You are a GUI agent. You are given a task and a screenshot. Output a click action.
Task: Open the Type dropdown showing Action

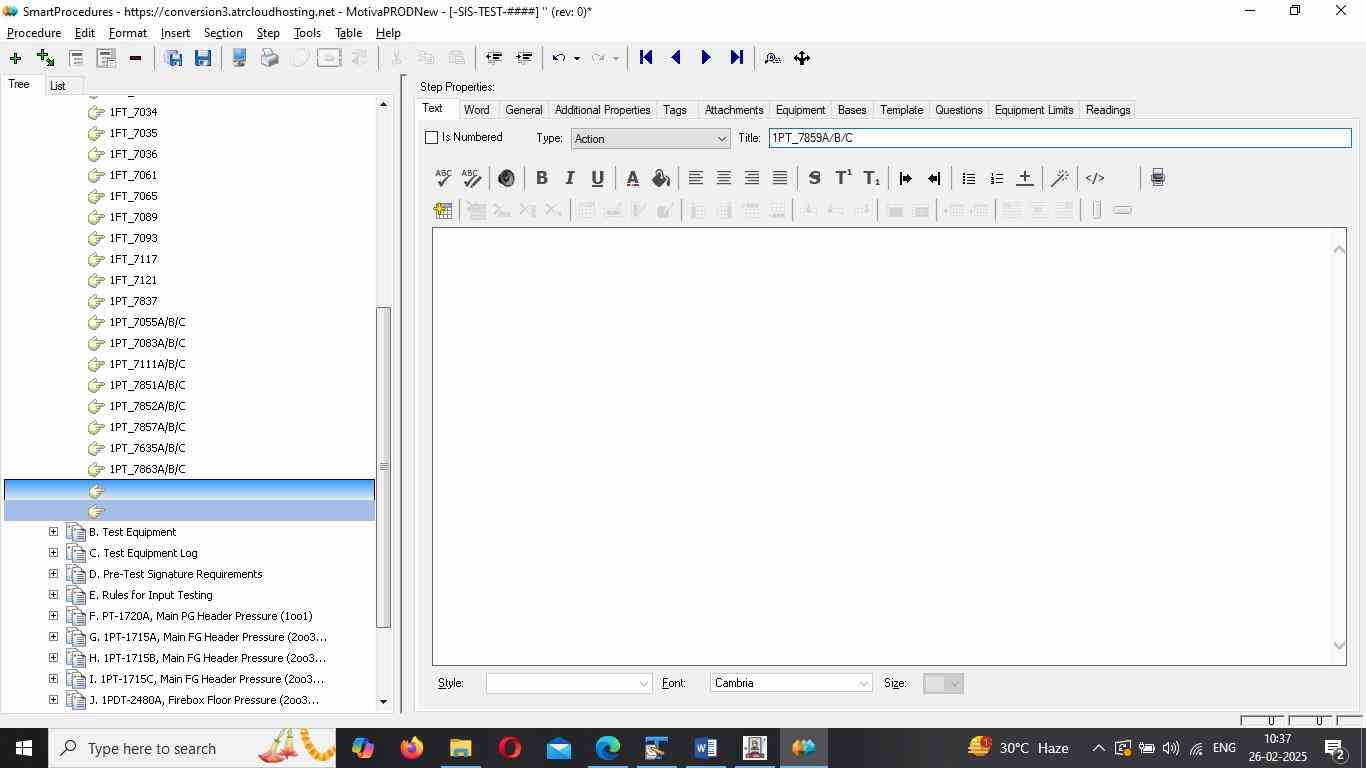click(650, 138)
